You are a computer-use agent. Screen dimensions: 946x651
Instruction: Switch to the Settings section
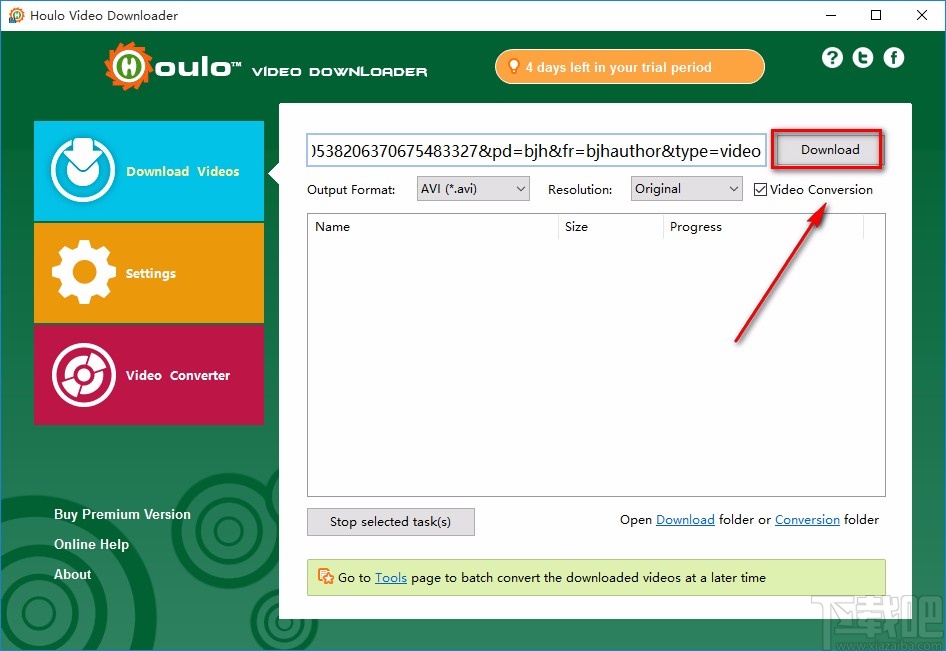pyautogui.click(x=150, y=272)
